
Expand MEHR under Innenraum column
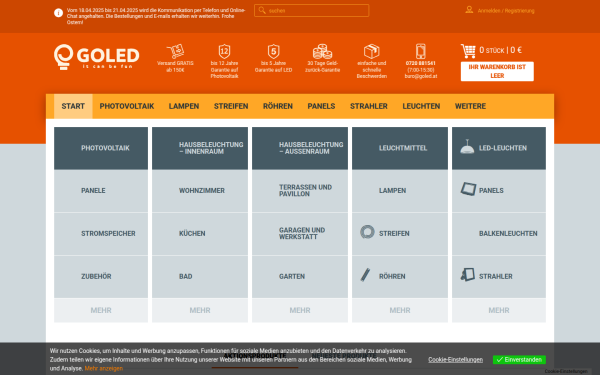[x=200, y=310]
